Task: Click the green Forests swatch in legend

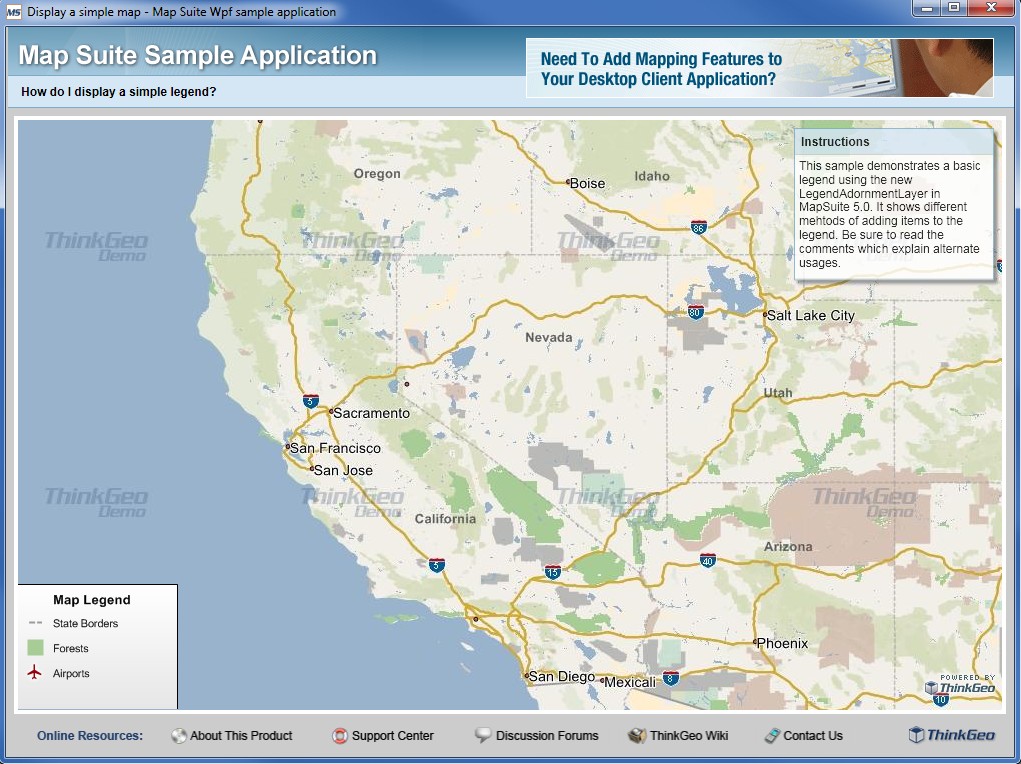Action: click(x=36, y=648)
